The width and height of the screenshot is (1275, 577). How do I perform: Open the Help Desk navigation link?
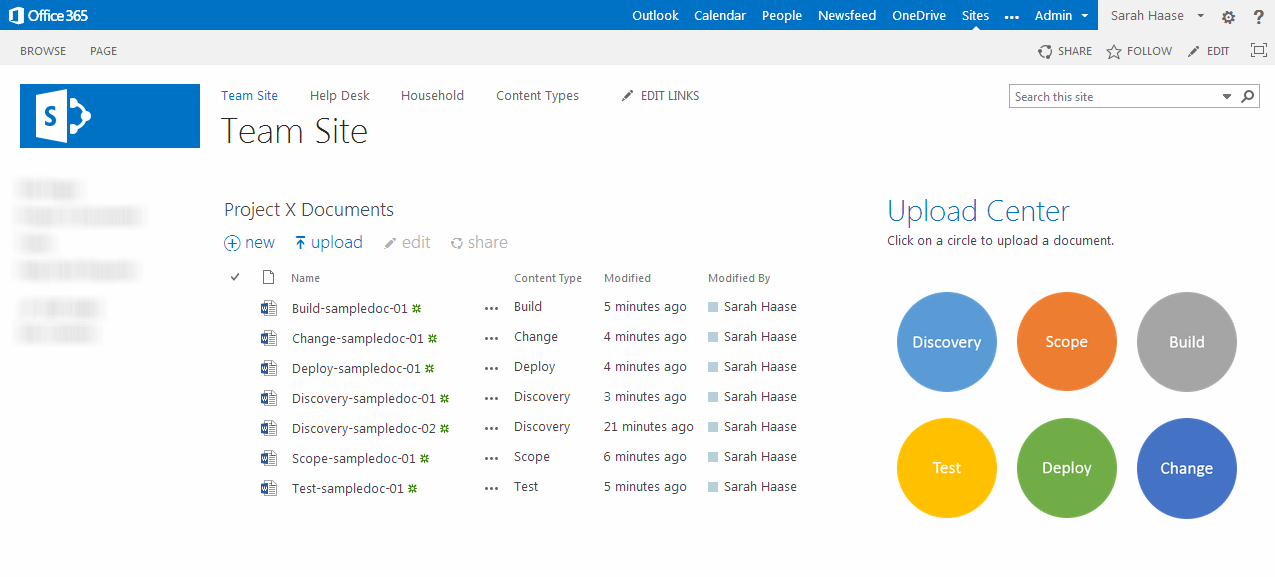339,96
